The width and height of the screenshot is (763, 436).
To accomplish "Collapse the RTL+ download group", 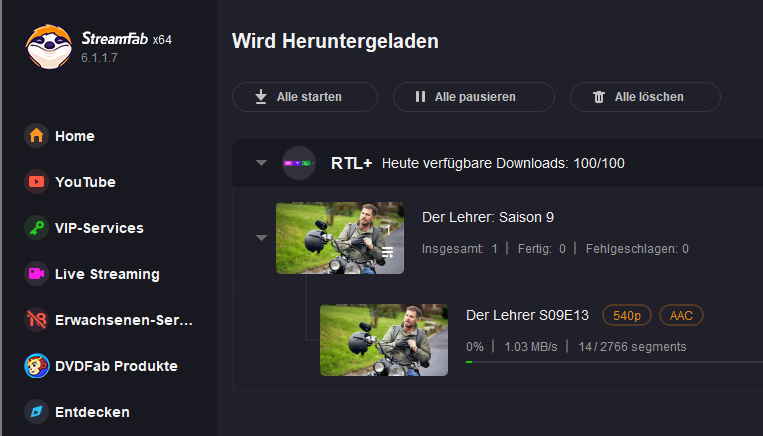I will pos(261,163).
